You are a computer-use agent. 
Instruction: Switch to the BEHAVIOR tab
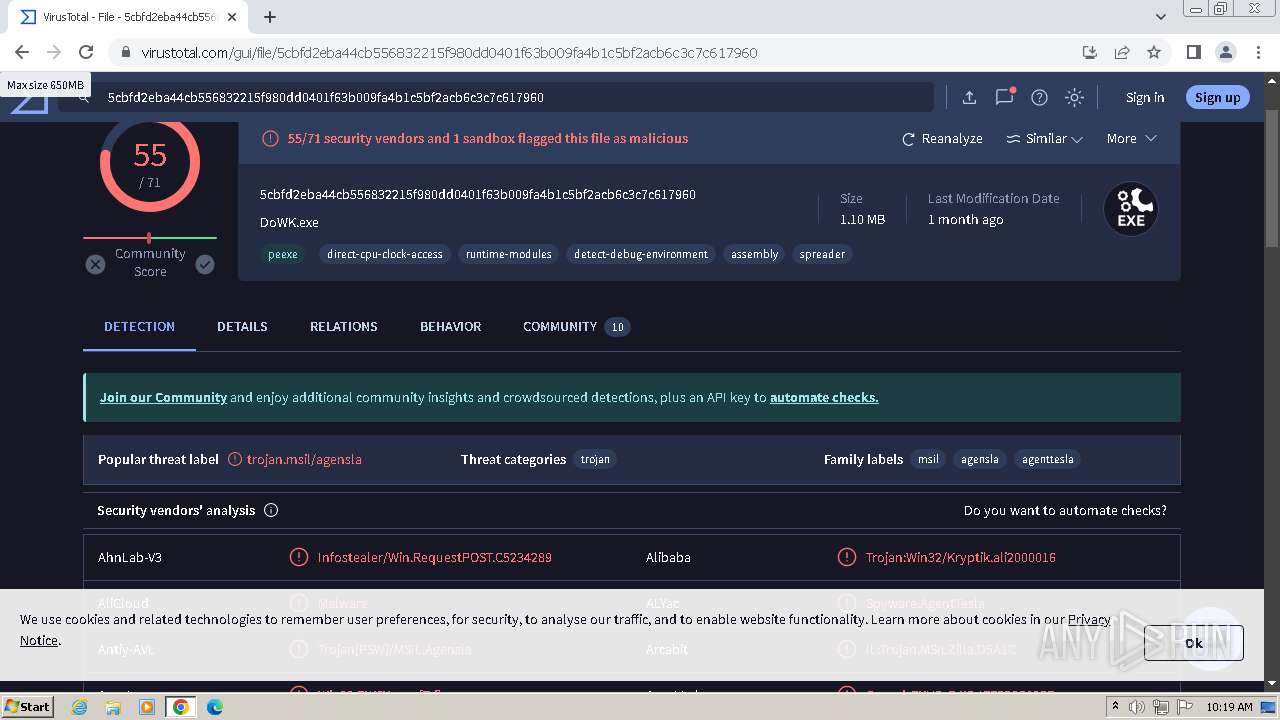point(451,327)
